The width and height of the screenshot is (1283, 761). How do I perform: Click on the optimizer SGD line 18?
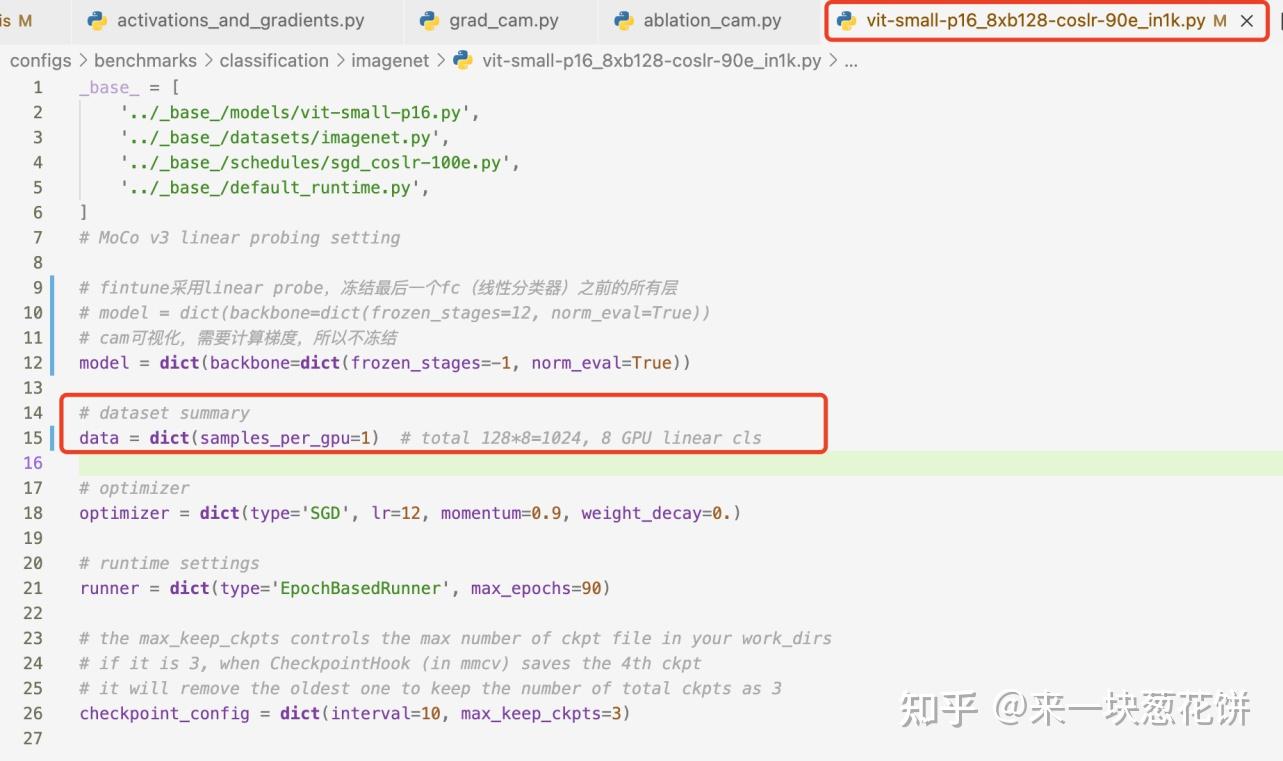click(x=410, y=513)
